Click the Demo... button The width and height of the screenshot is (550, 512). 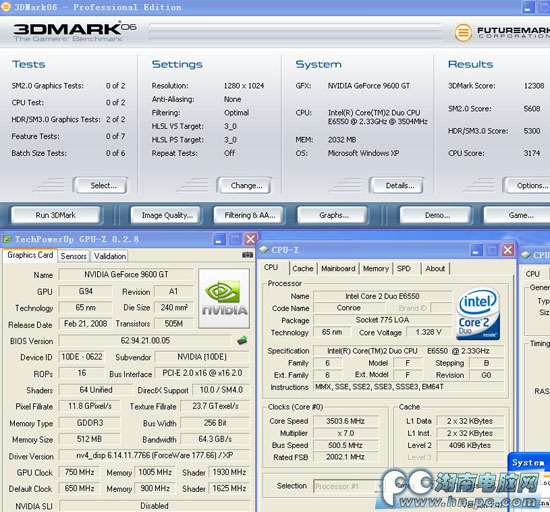coord(435,215)
